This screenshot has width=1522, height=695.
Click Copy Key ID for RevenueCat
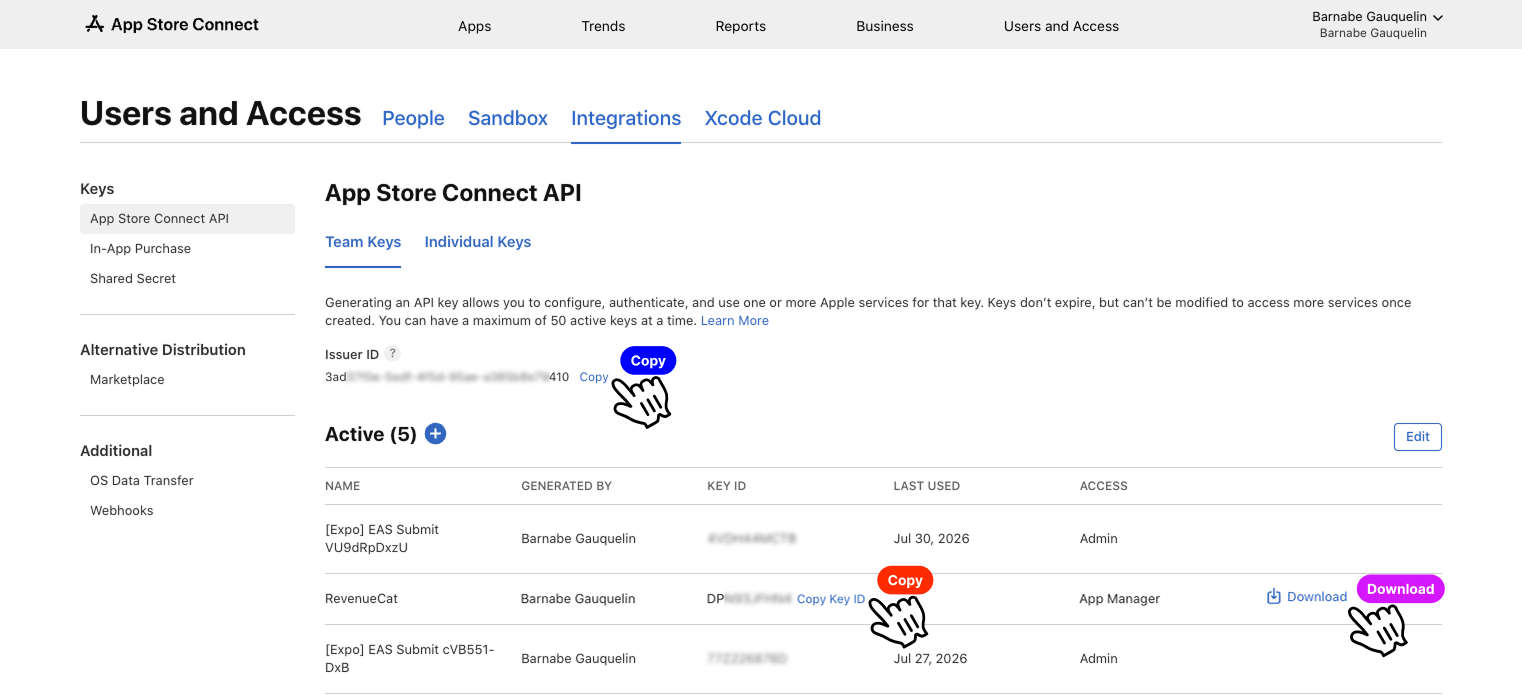point(831,599)
